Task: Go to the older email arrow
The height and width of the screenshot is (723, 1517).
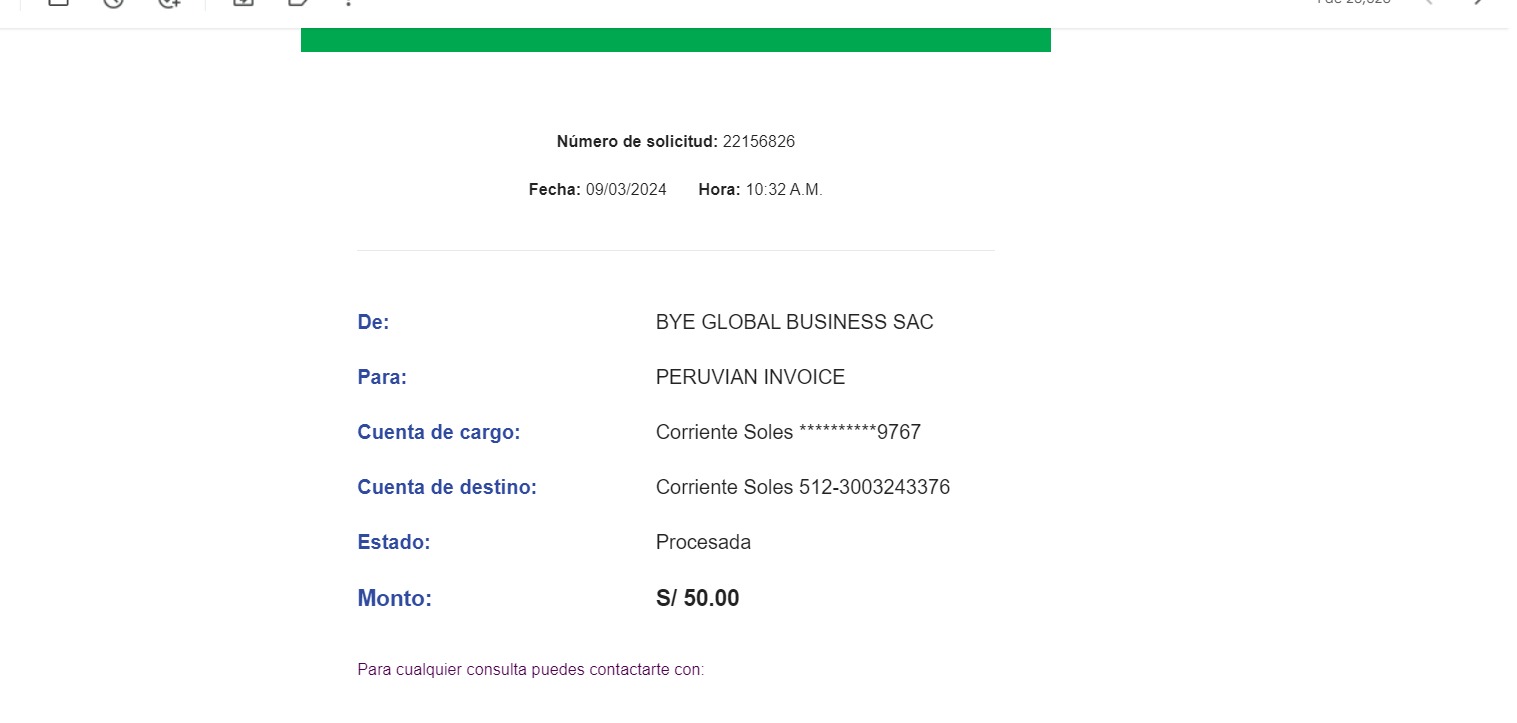Action: click(x=1480, y=3)
